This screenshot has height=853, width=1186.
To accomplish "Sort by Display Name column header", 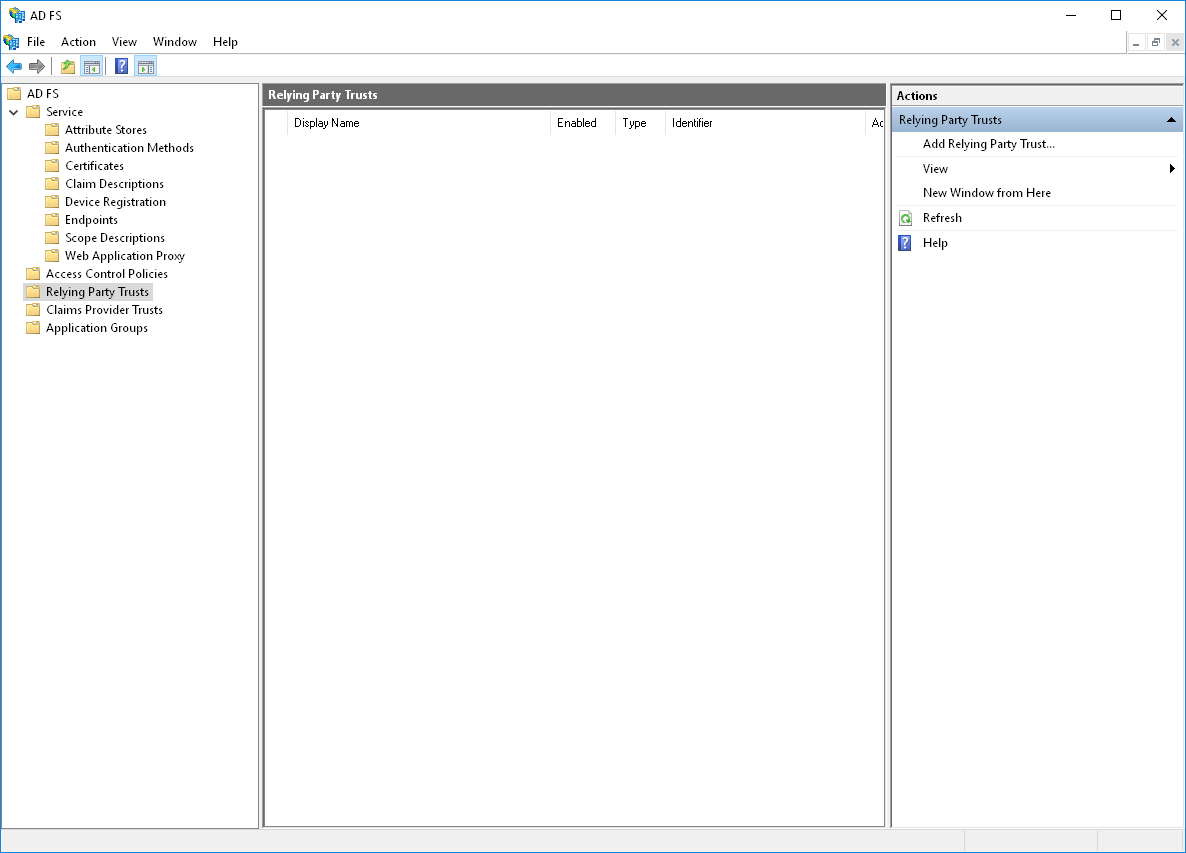I will (x=326, y=123).
